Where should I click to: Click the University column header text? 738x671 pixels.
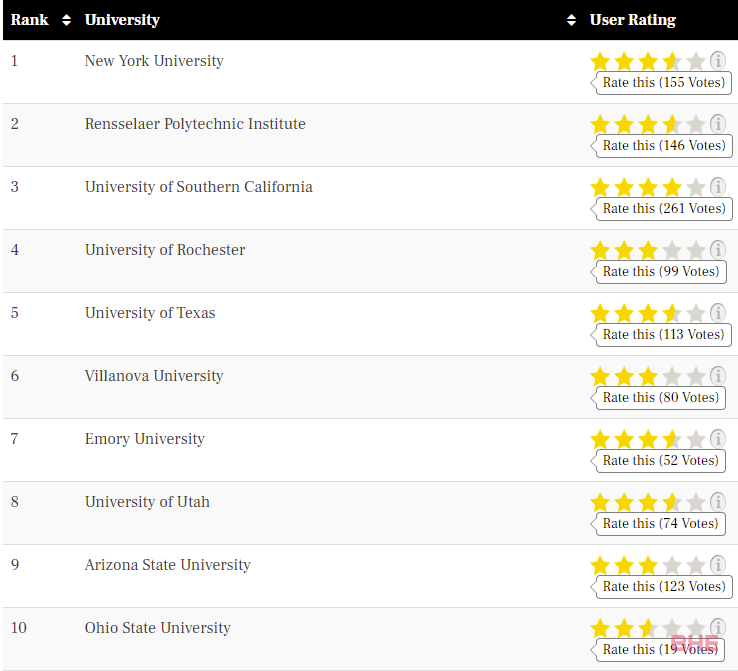click(x=122, y=20)
